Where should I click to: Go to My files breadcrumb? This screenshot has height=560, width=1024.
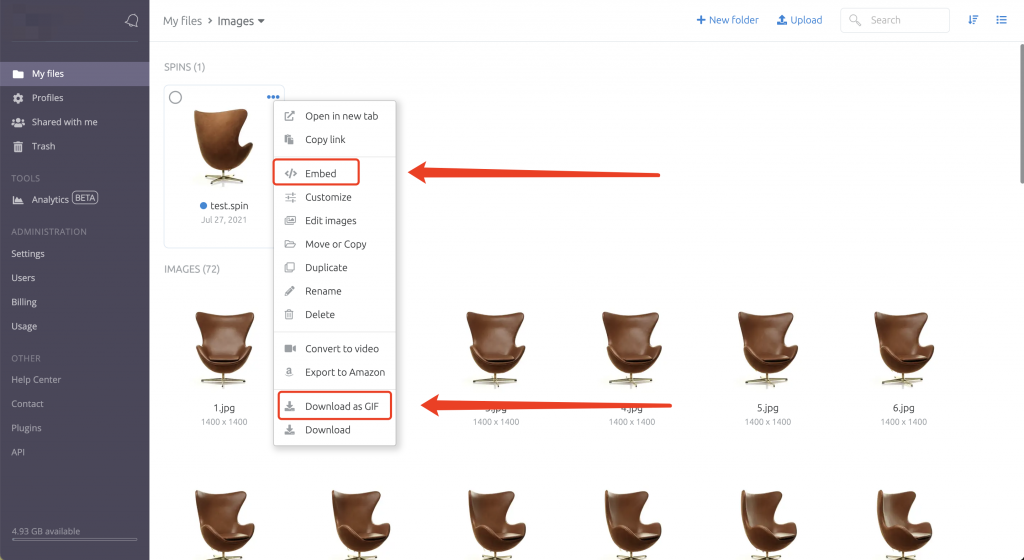tap(182, 21)
